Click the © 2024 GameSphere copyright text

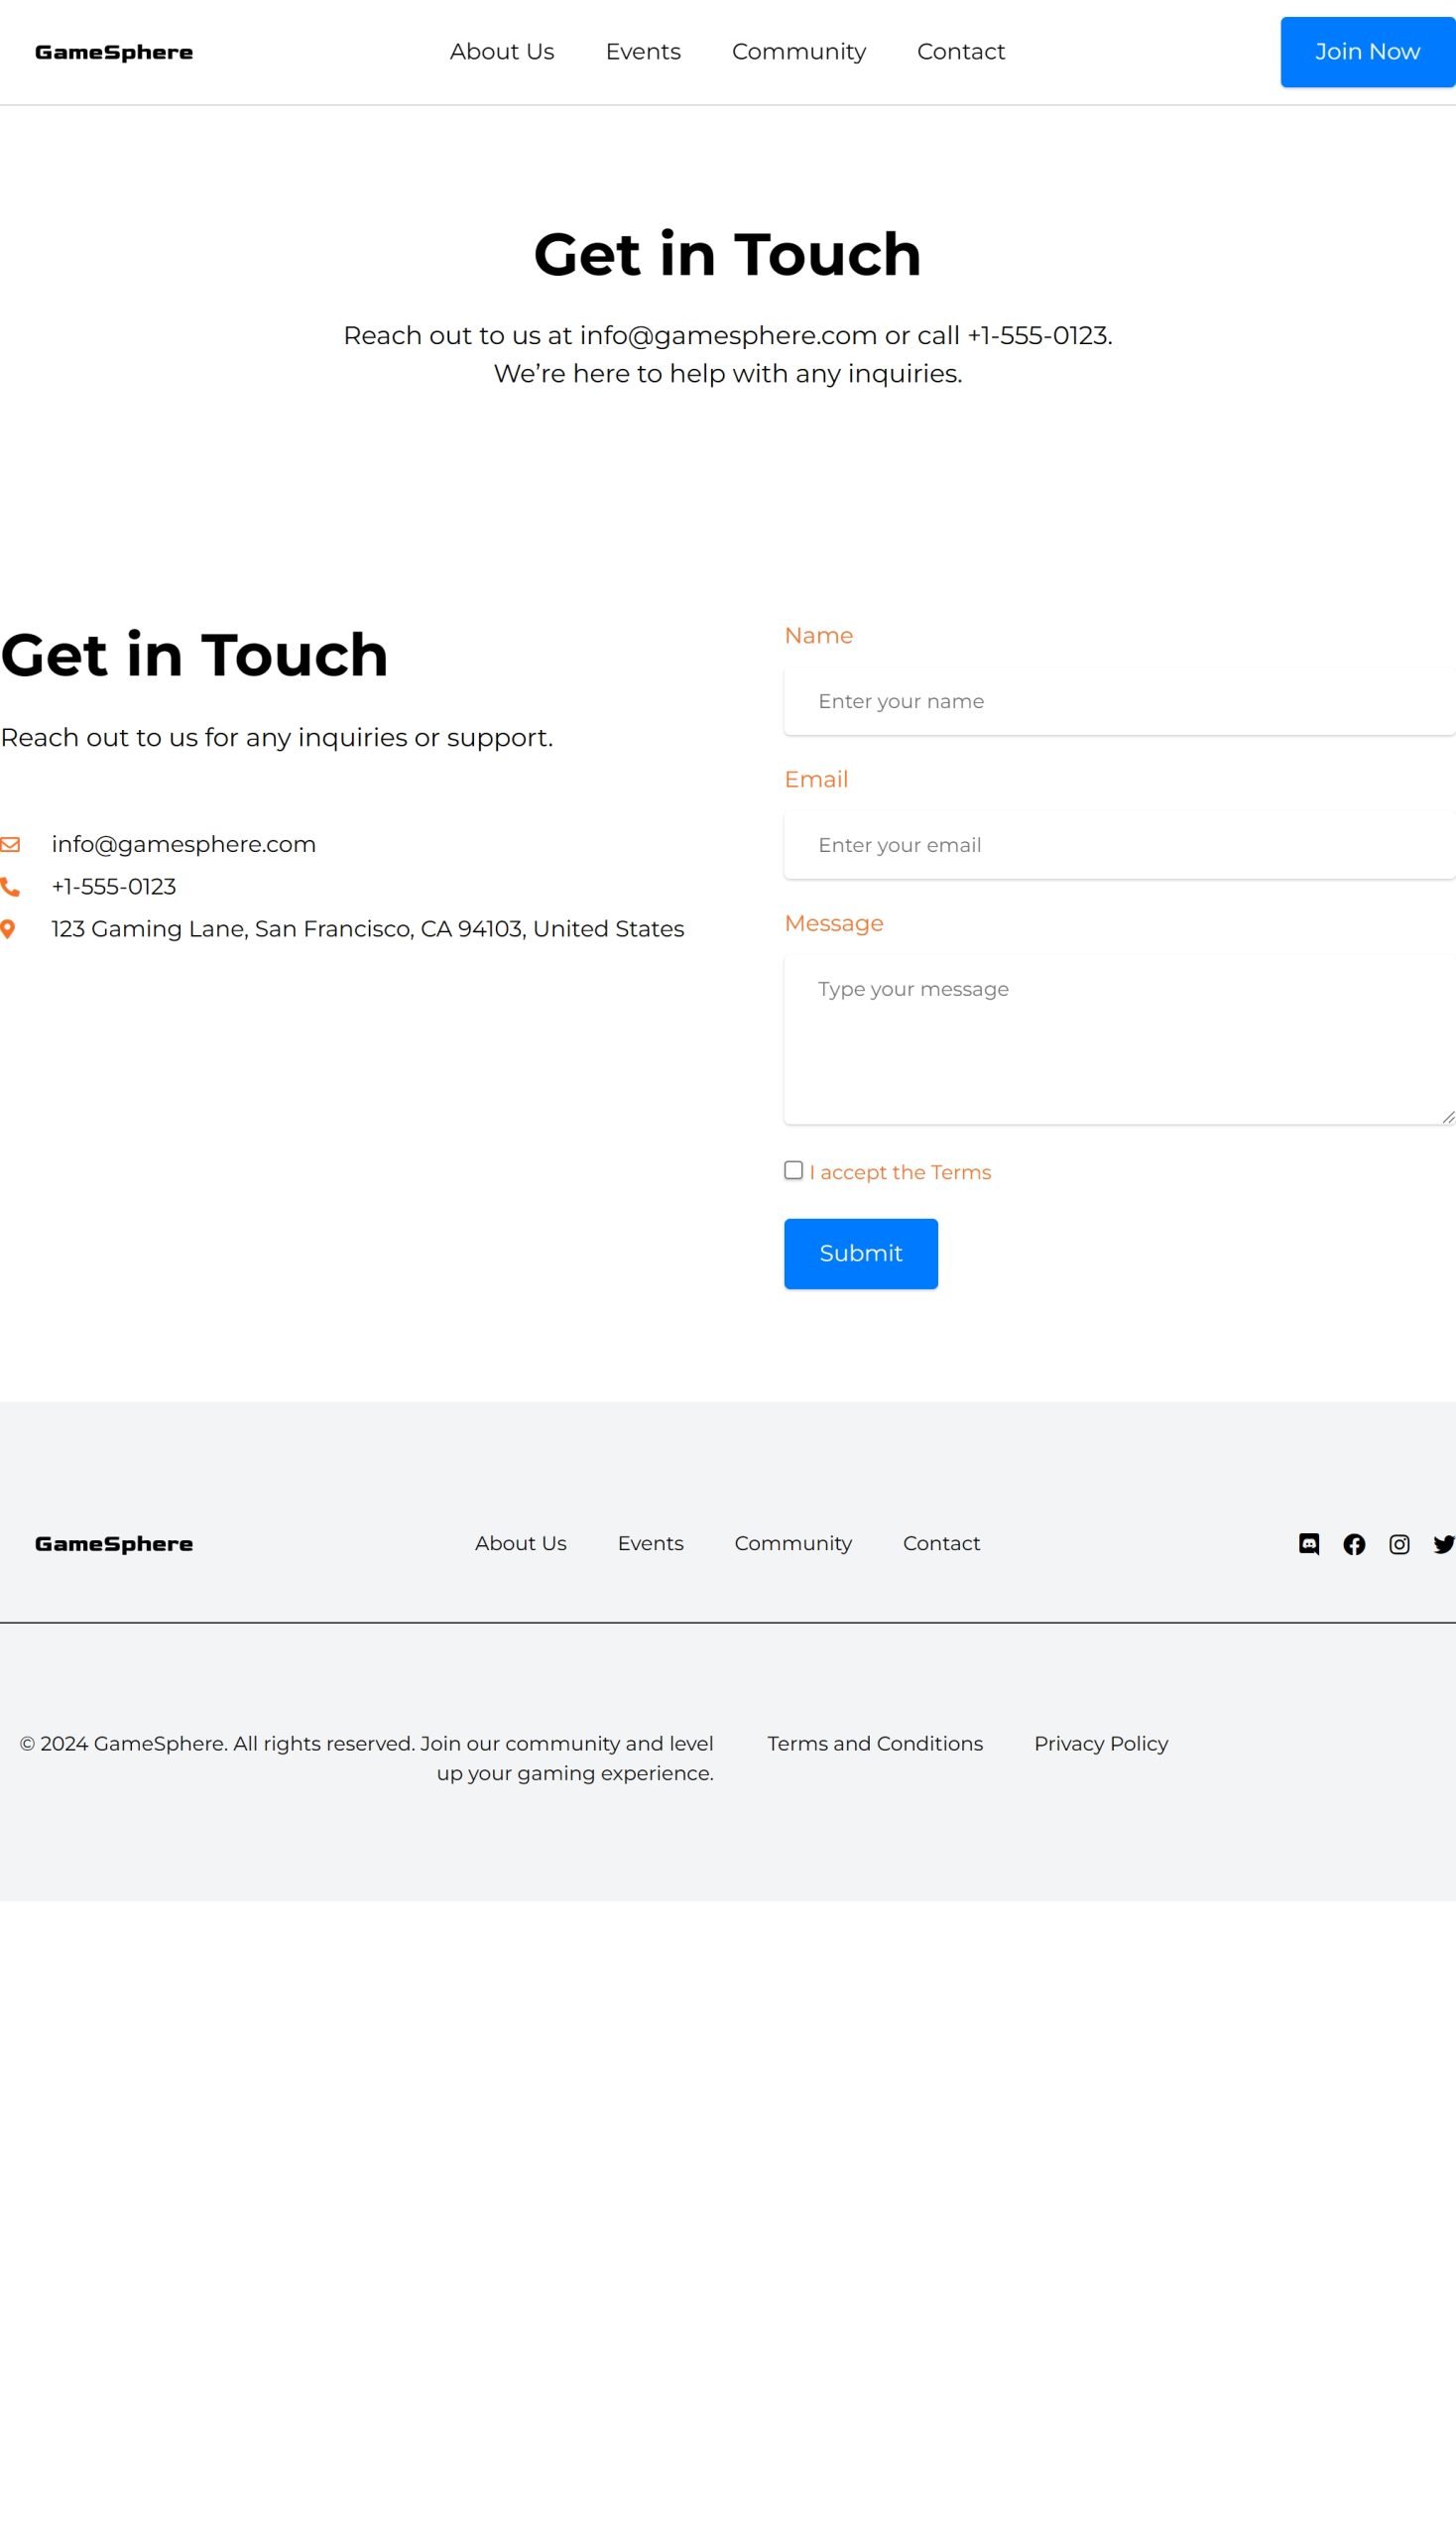tap(367, 1758)
